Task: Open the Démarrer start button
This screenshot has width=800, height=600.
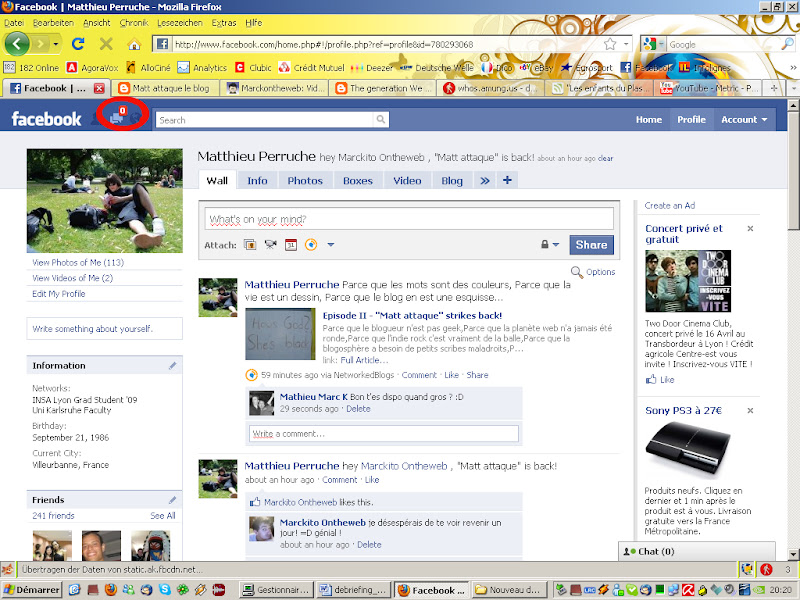Action: 31,590
